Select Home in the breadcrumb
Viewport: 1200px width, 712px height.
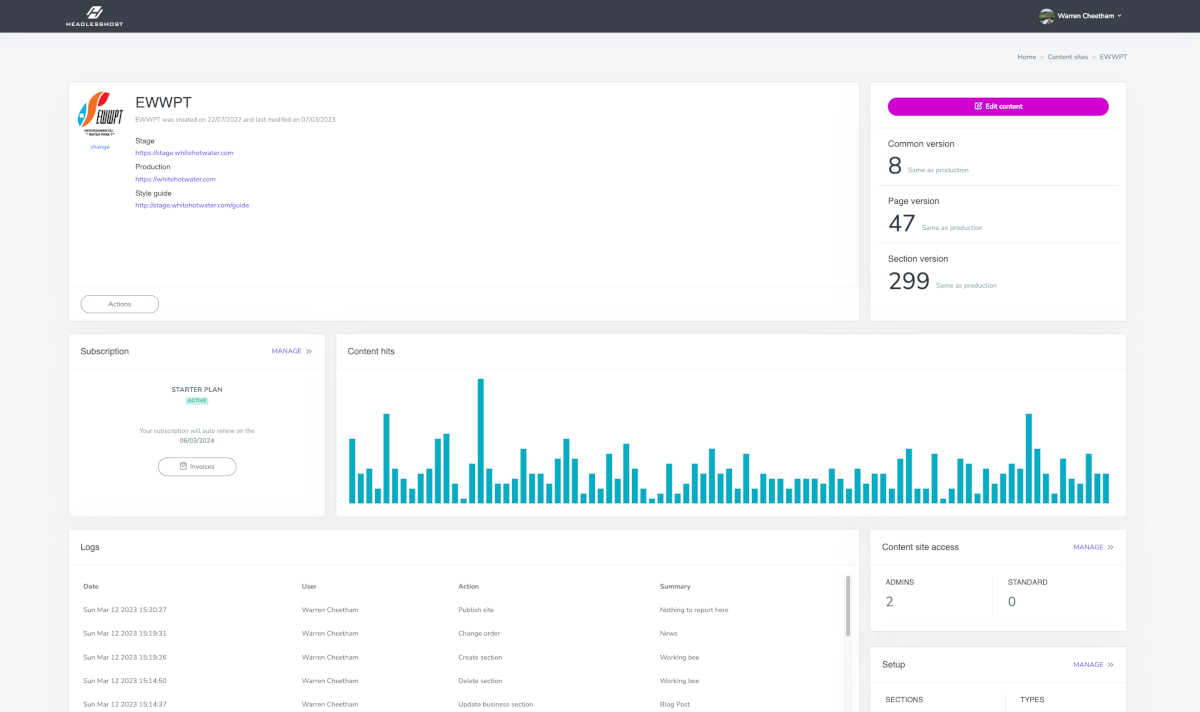point(1026,57)
